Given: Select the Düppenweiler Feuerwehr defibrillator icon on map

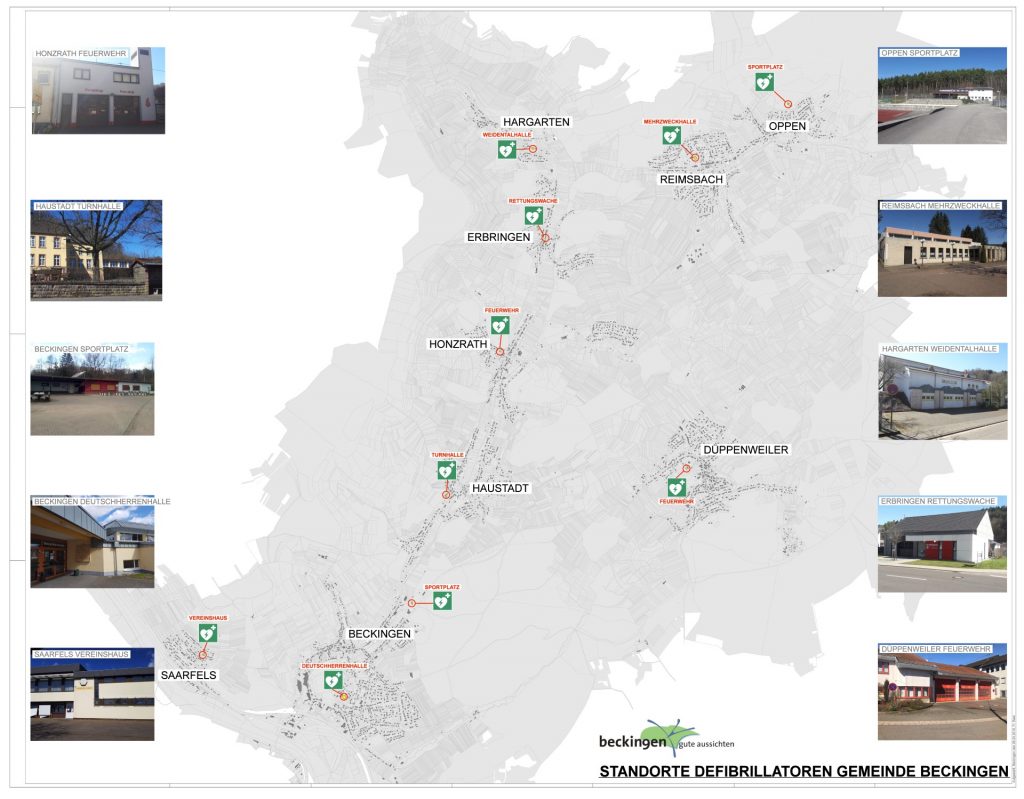Looking at the screenshot, I should click(x=677, y=487).
